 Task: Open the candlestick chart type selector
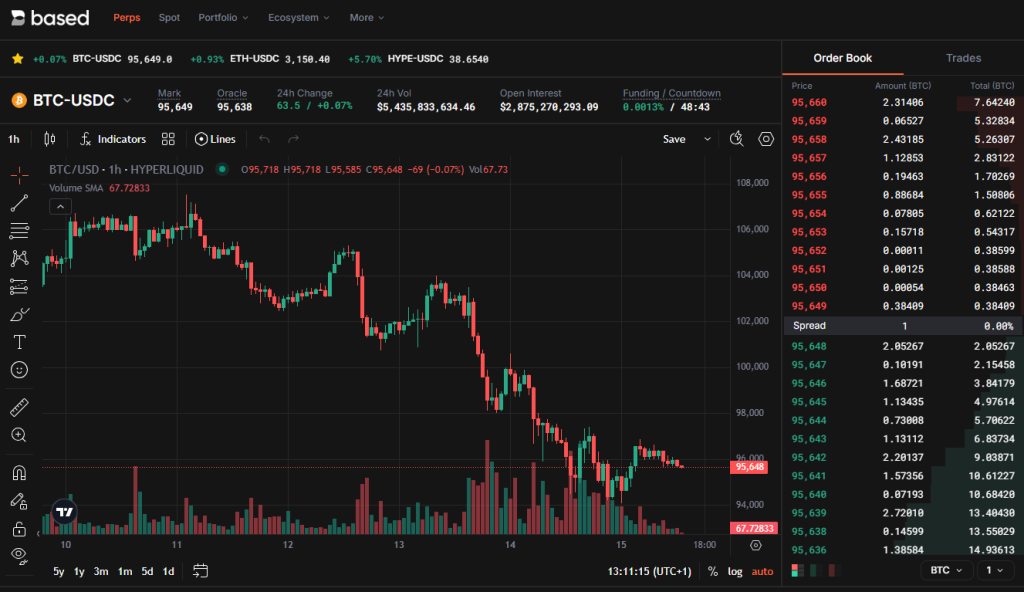point(50,139)
